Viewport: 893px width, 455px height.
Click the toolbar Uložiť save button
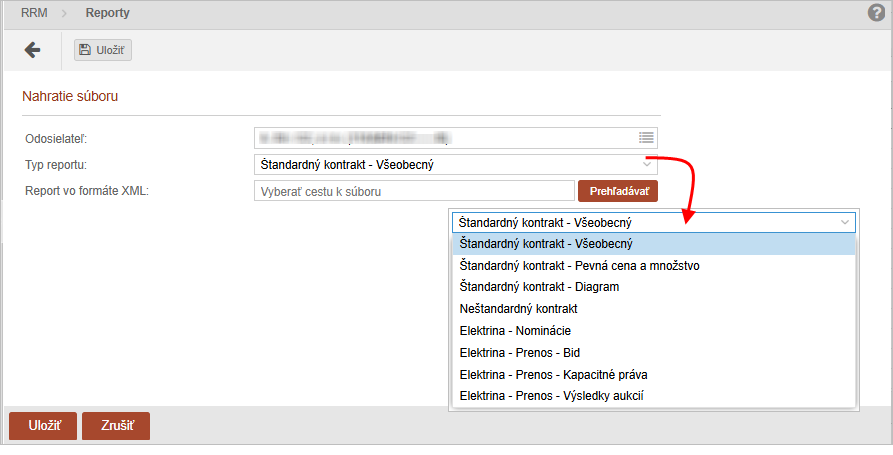pos(103,50)
